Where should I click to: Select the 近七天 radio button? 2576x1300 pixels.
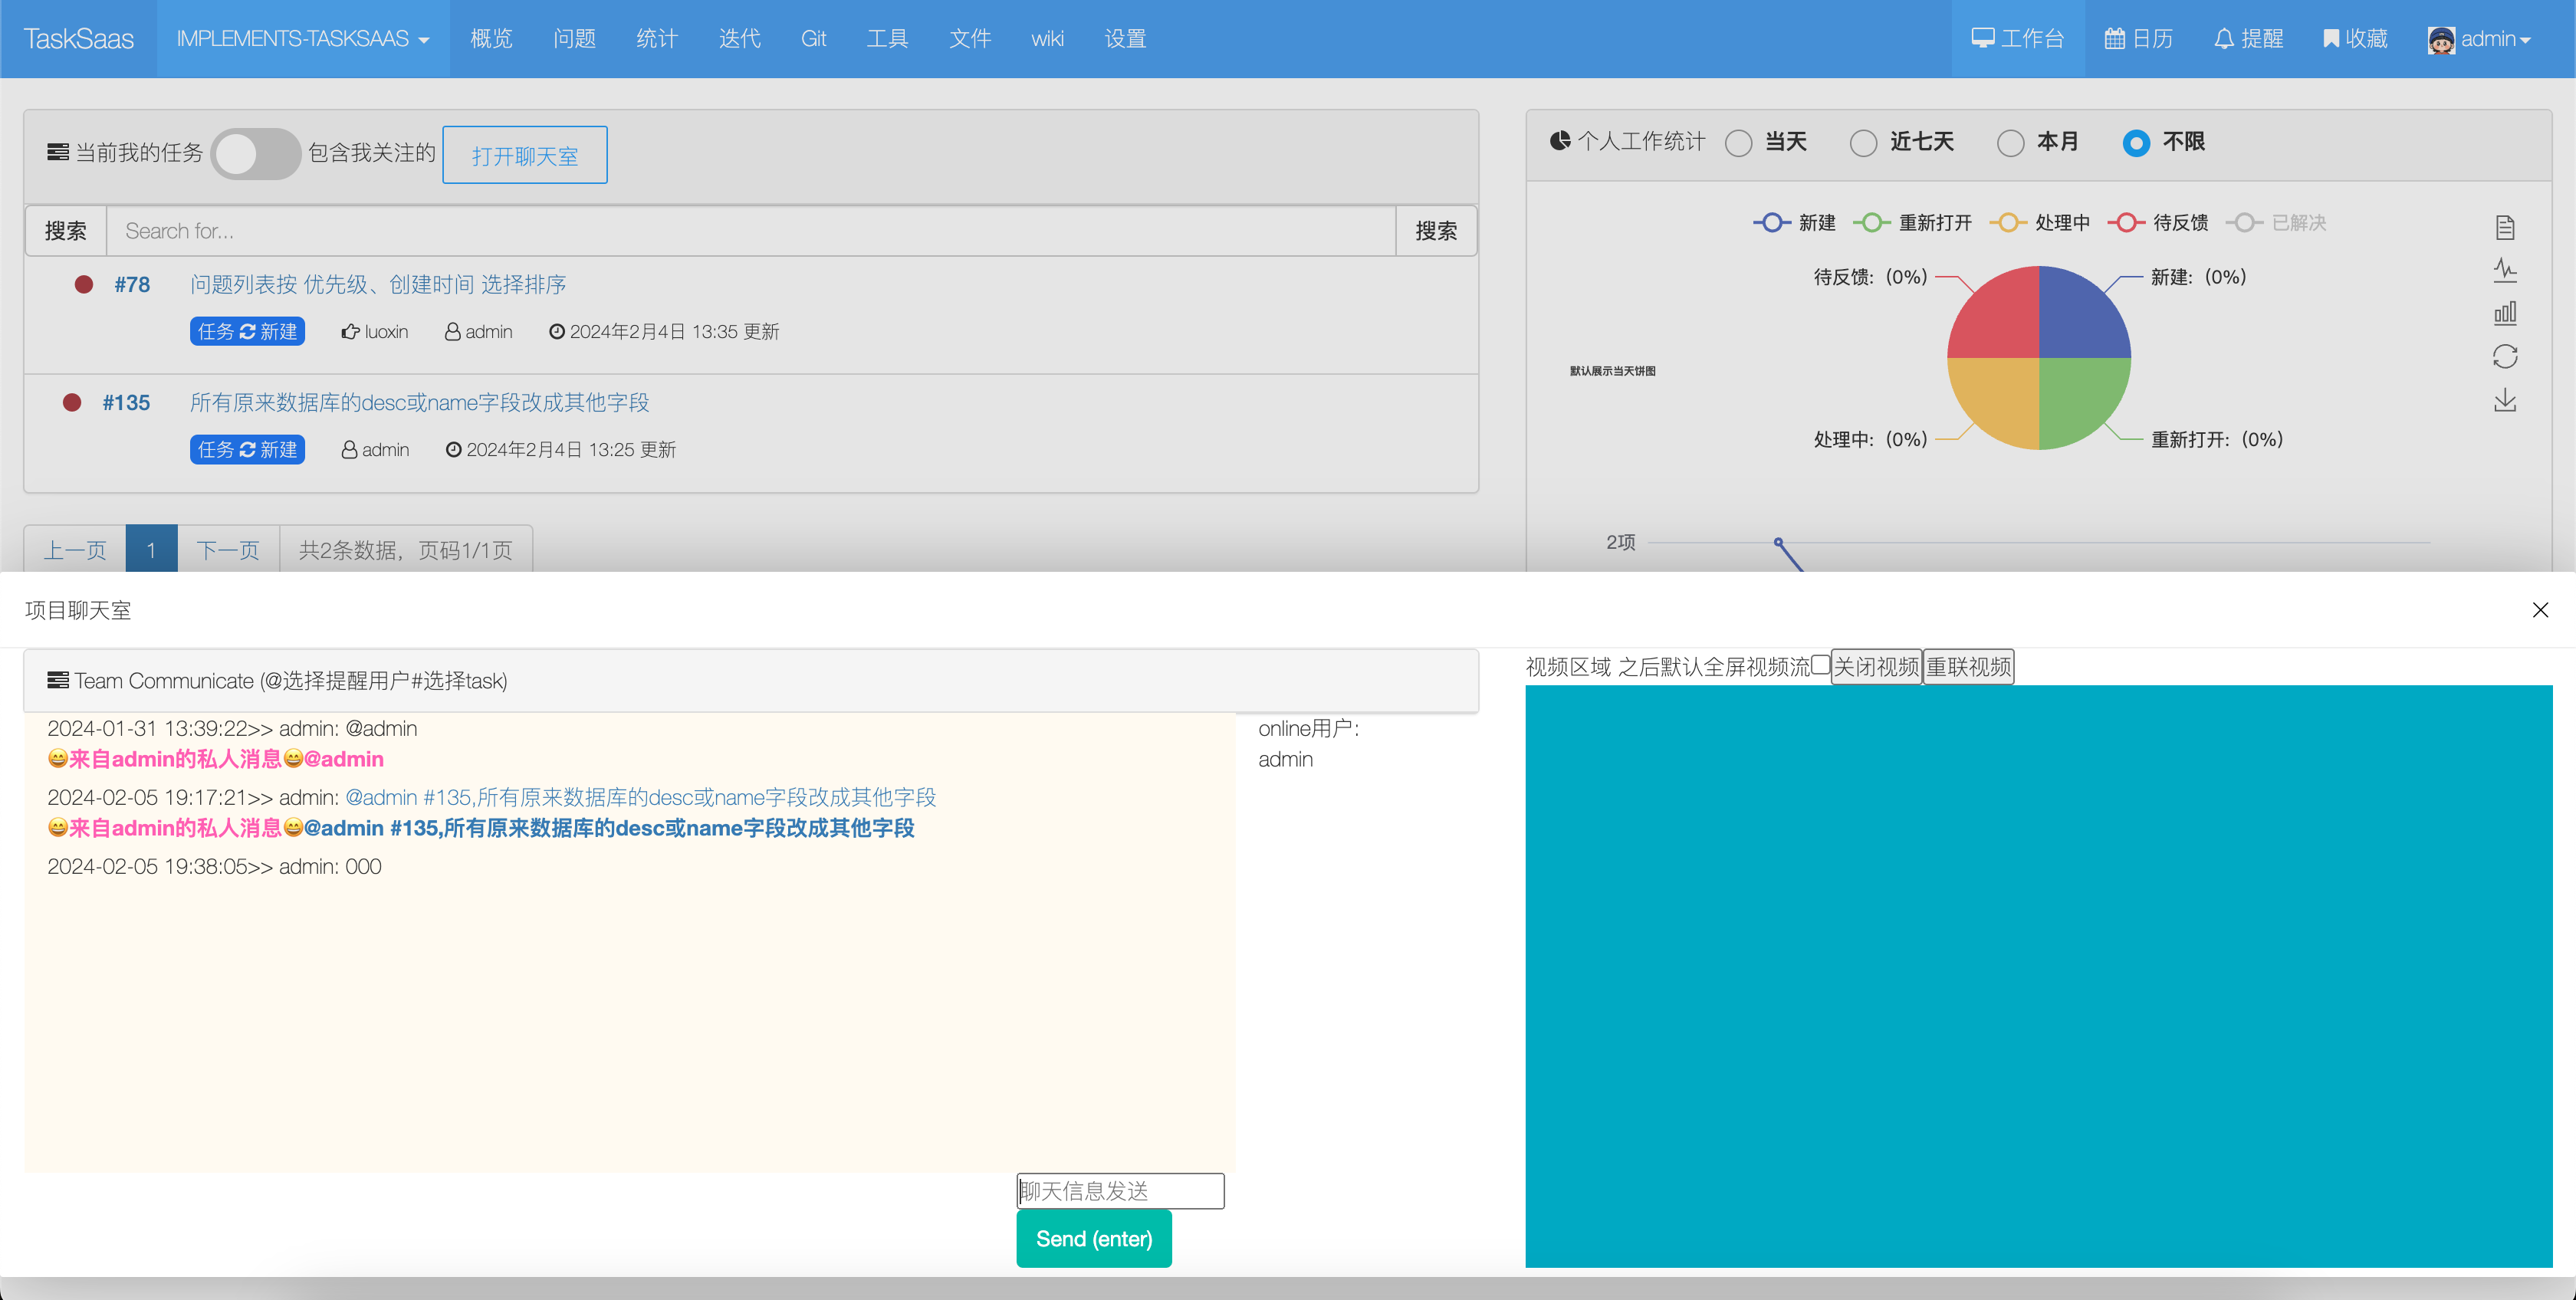click(1863, 143)
